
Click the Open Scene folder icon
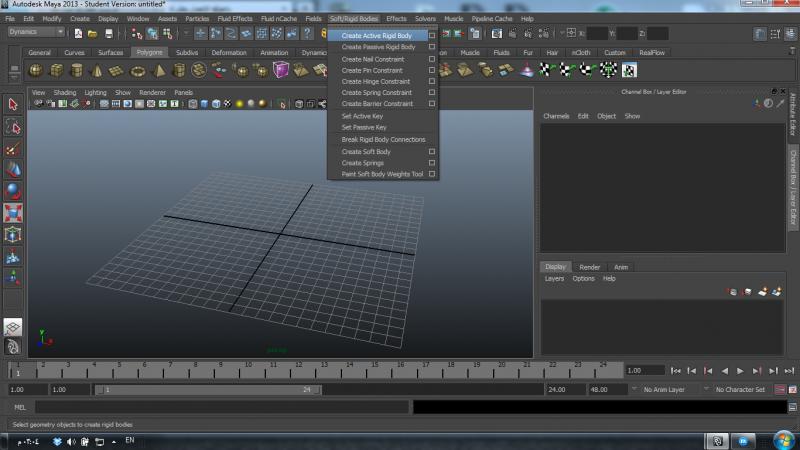(x=92, y=34)
